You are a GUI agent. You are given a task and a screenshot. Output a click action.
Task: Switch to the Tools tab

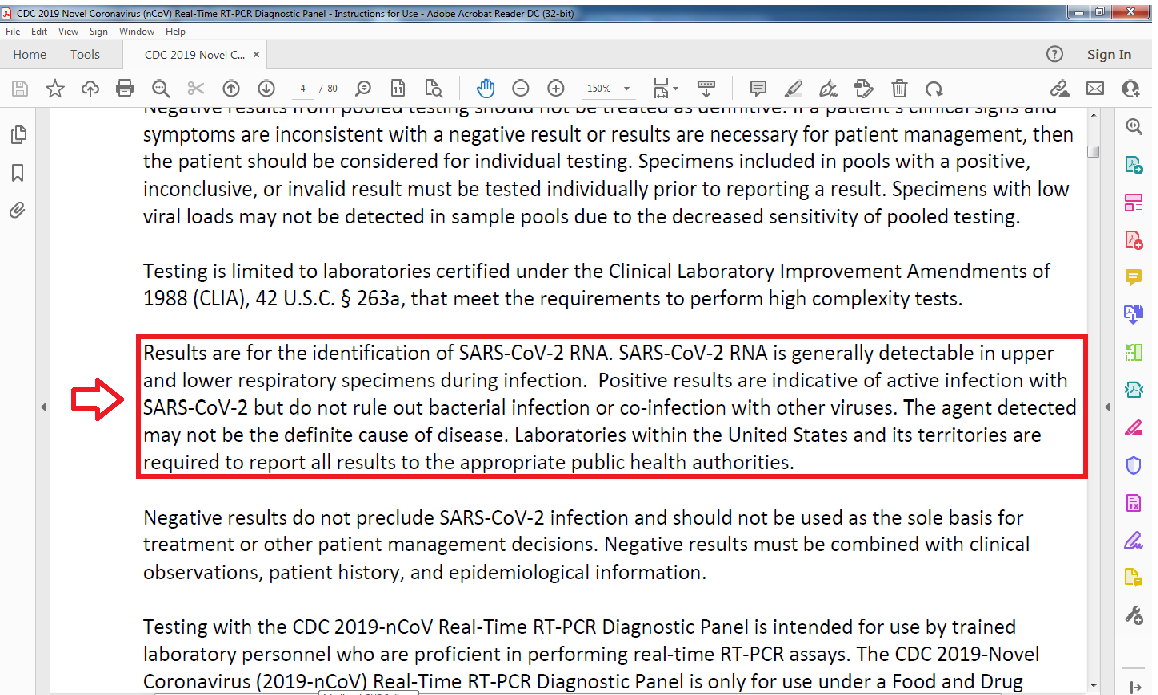85,55
